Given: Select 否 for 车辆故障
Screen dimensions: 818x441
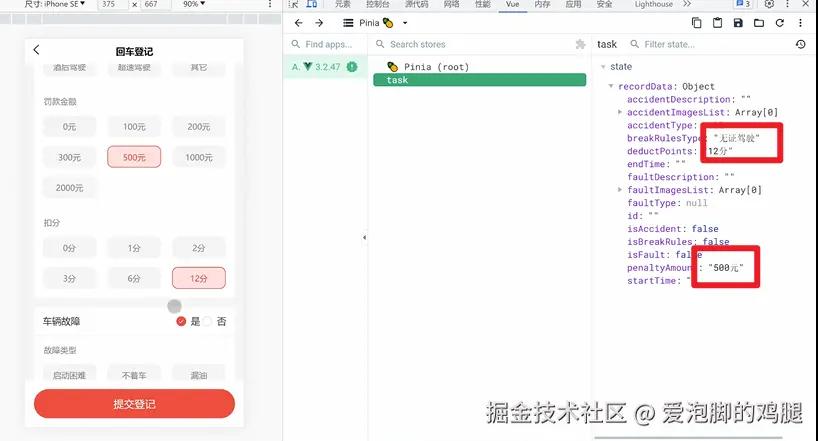Looking at the screenshot, I should 208,321.
